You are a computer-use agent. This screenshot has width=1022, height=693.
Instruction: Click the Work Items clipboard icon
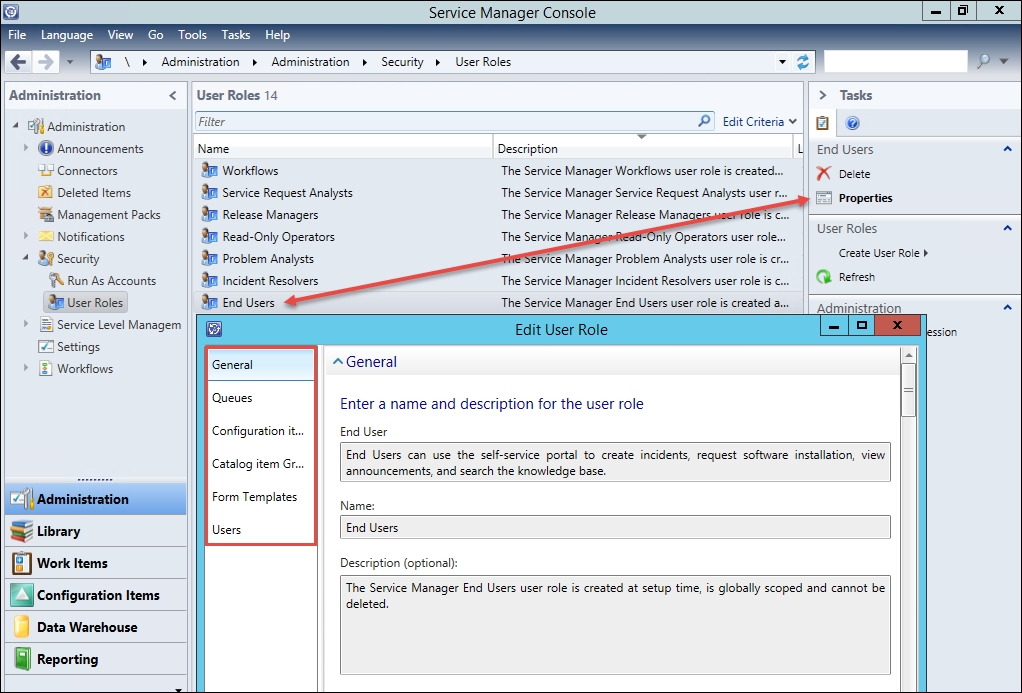click(22, 563)
